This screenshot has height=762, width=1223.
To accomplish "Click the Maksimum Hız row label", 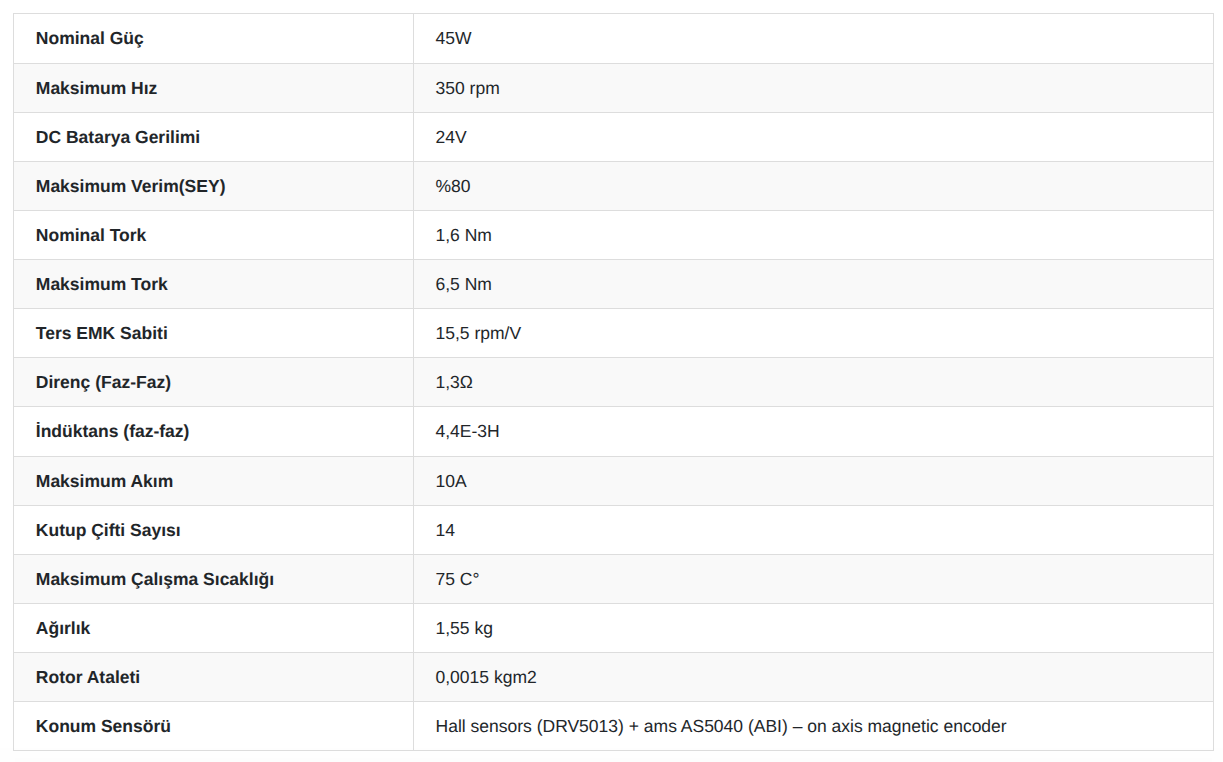I will click(96, 88).
